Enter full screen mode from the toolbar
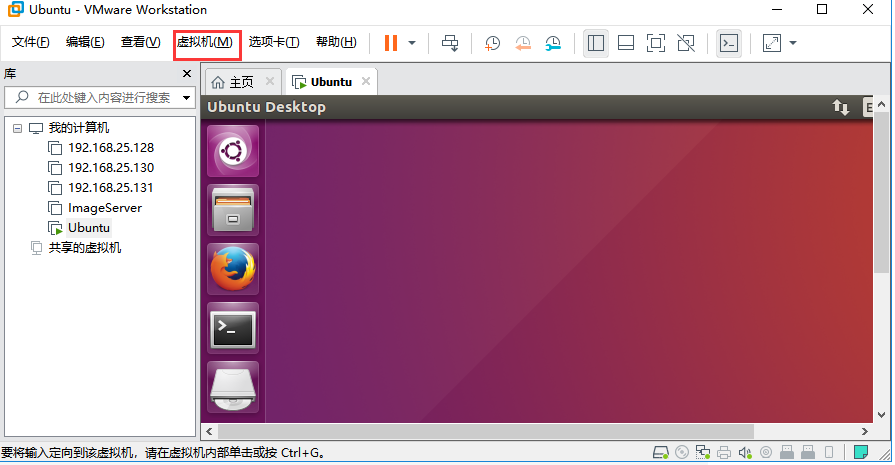 656,43
